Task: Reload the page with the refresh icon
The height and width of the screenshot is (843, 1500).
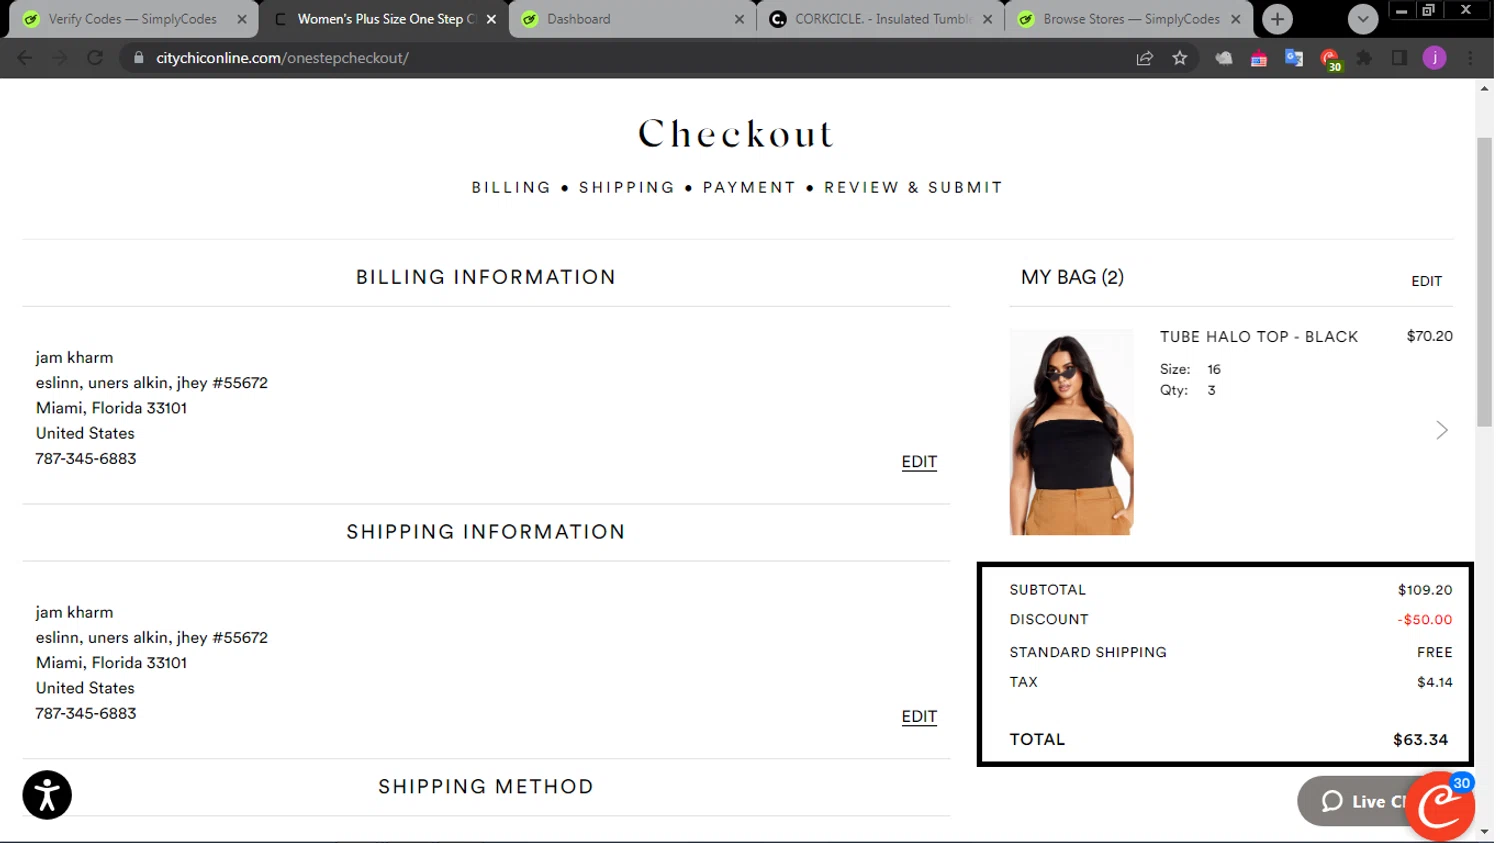Action: pos(95,58)
